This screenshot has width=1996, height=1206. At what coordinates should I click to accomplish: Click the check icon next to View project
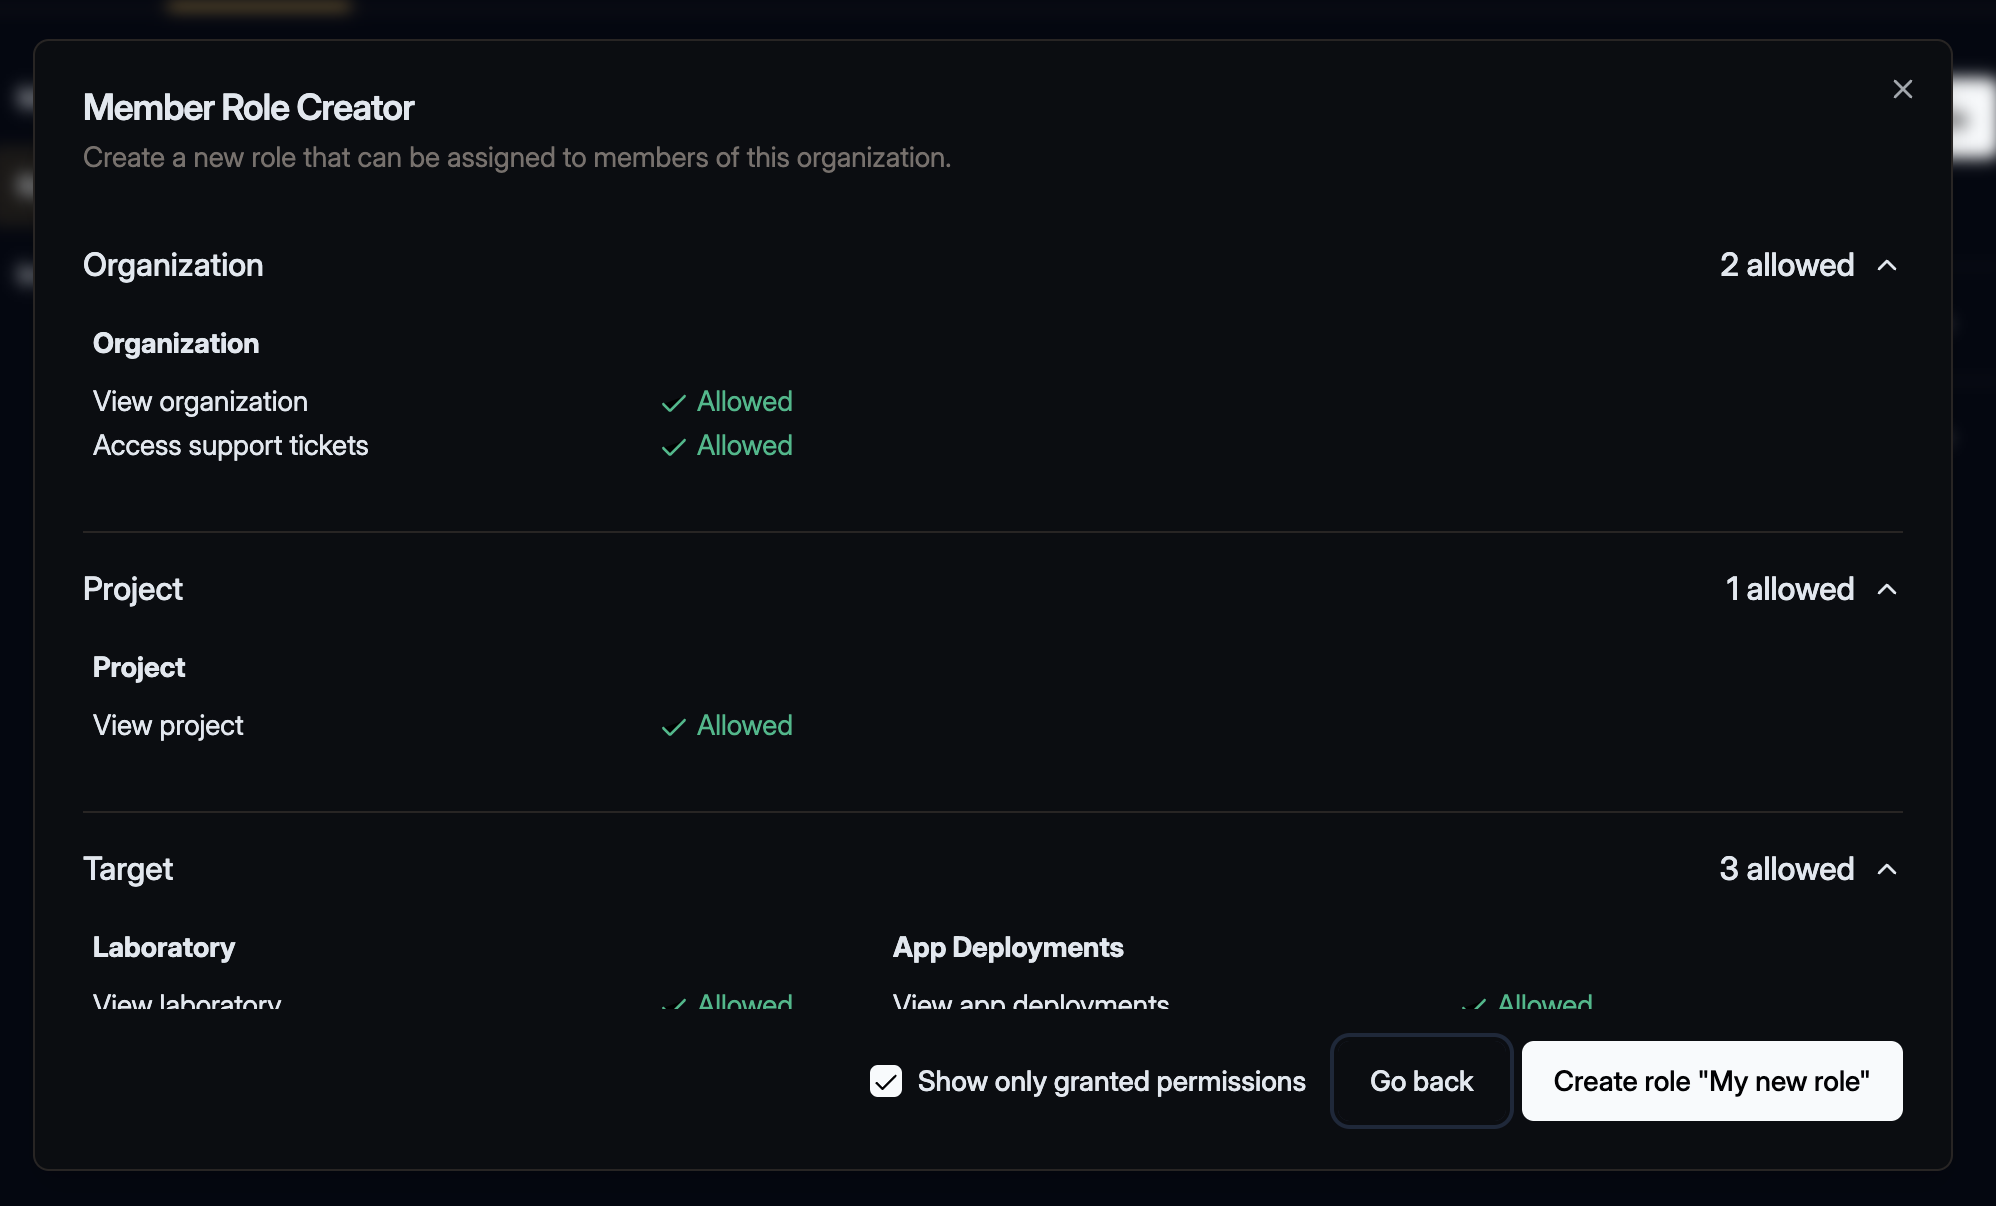(674, 726)
